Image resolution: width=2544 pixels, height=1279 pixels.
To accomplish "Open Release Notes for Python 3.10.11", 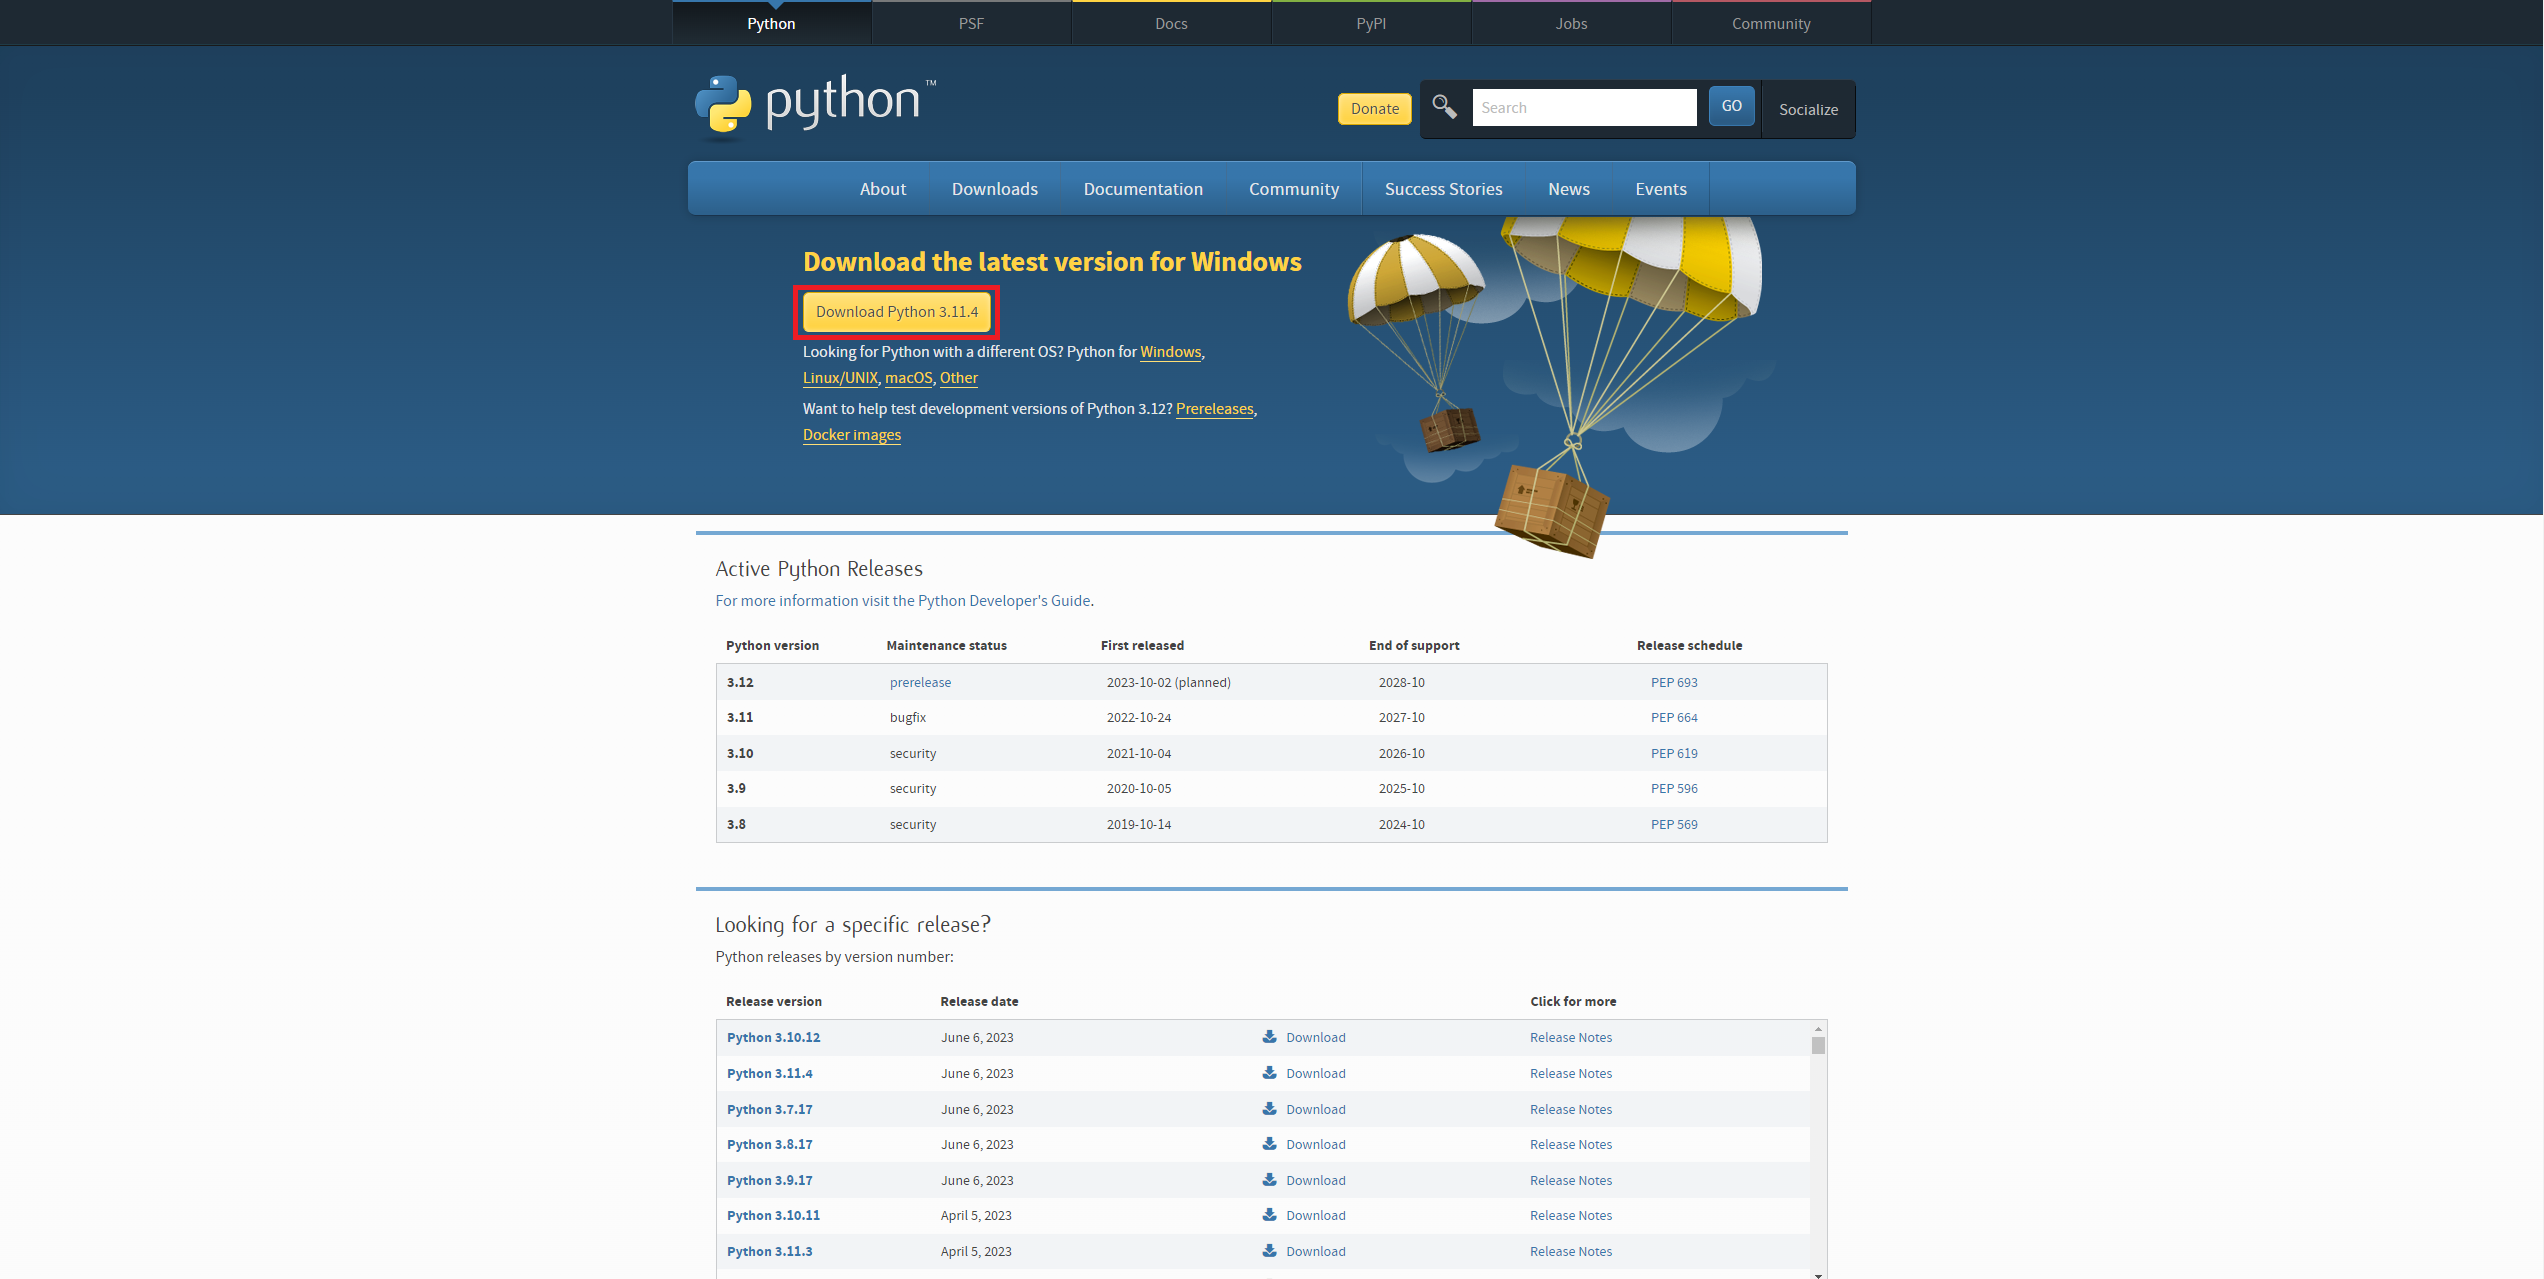I will pyautogui.click(x=1571, y=1215).
